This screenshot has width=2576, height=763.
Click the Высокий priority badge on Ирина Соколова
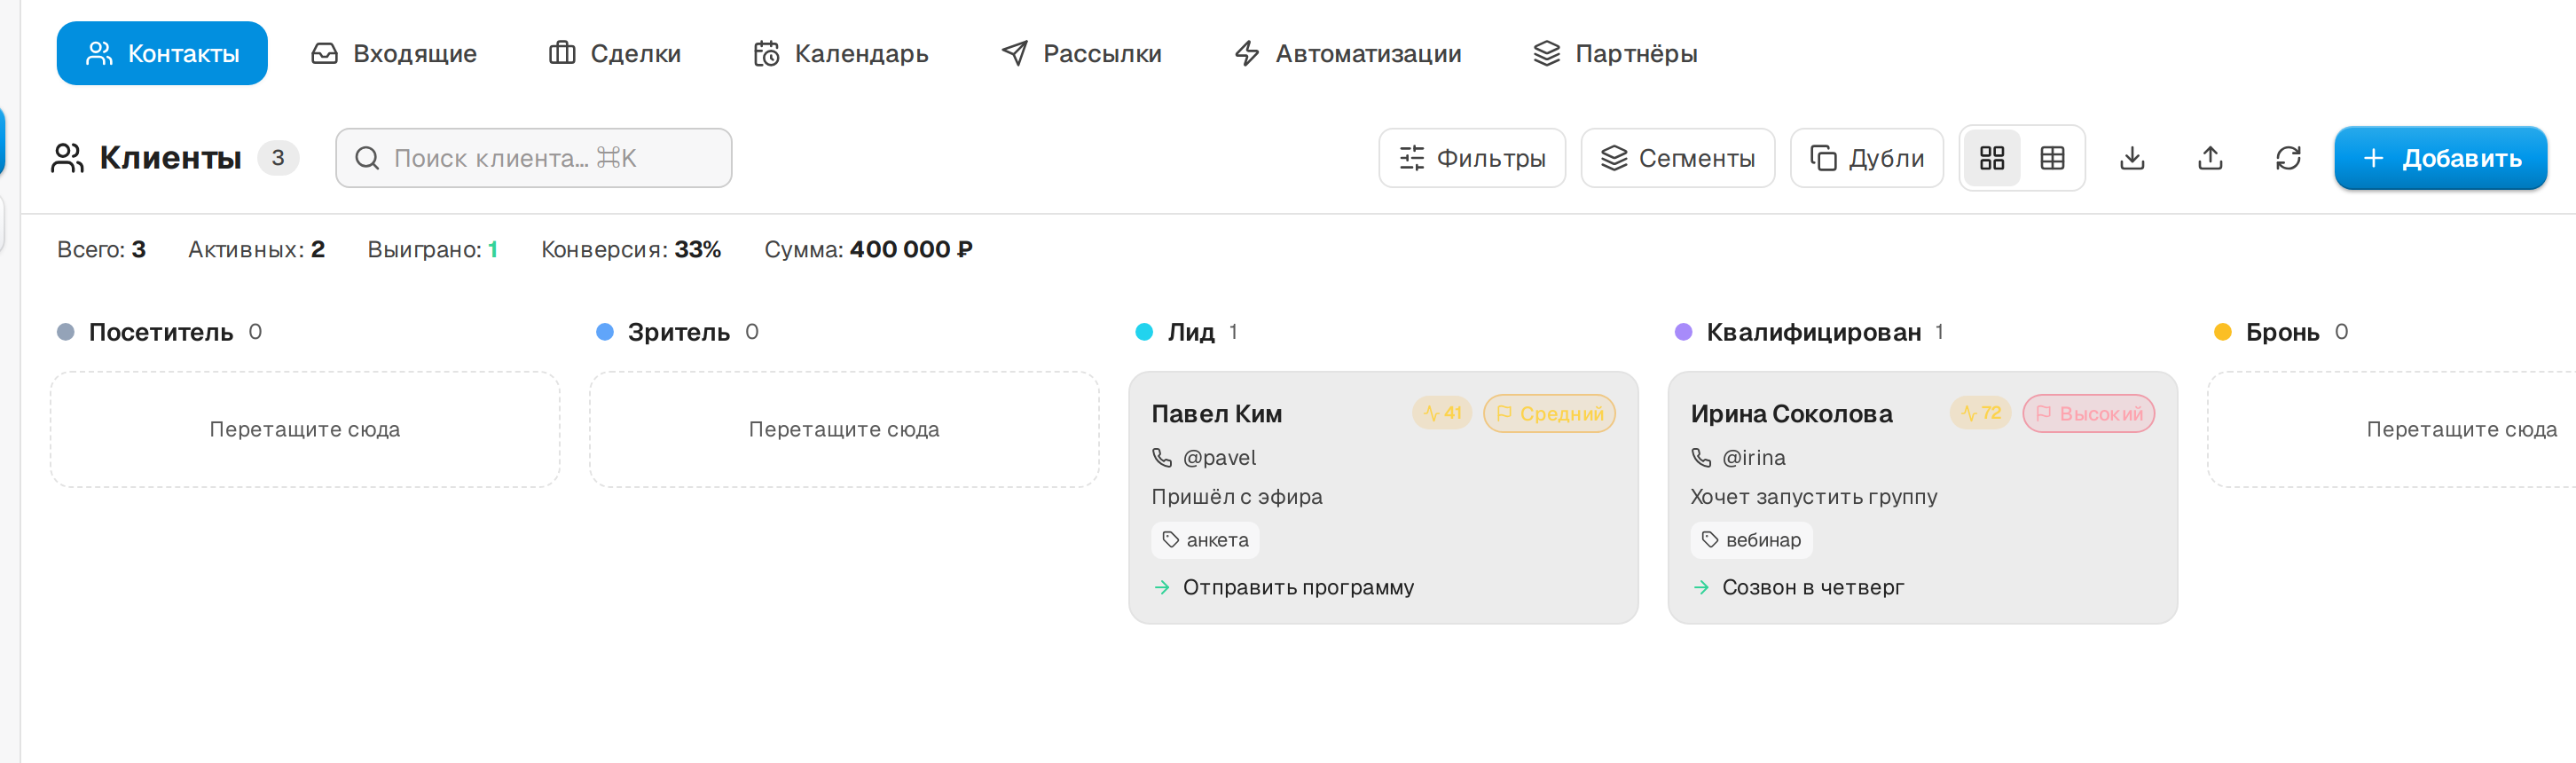tap(2088, 413)
